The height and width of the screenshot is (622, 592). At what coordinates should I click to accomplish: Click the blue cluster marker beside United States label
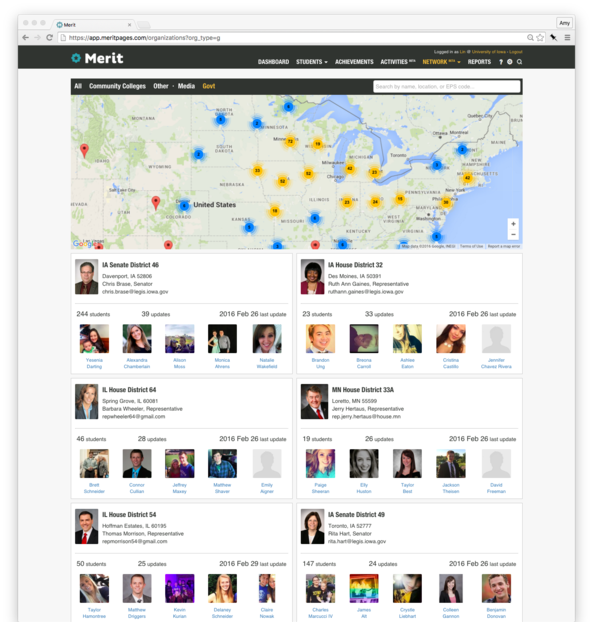tap(184, 205)
